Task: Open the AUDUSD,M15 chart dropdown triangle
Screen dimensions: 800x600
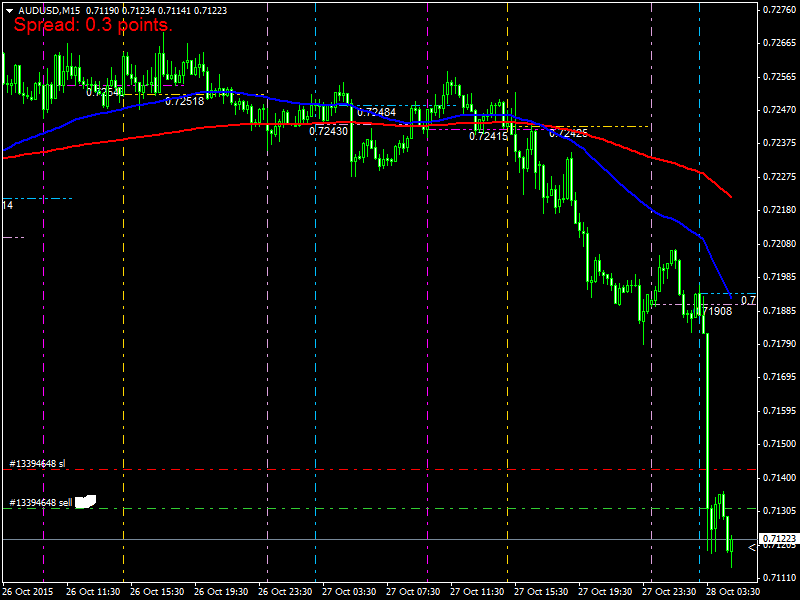Action: pyautogui.click(x=9, y=10)
